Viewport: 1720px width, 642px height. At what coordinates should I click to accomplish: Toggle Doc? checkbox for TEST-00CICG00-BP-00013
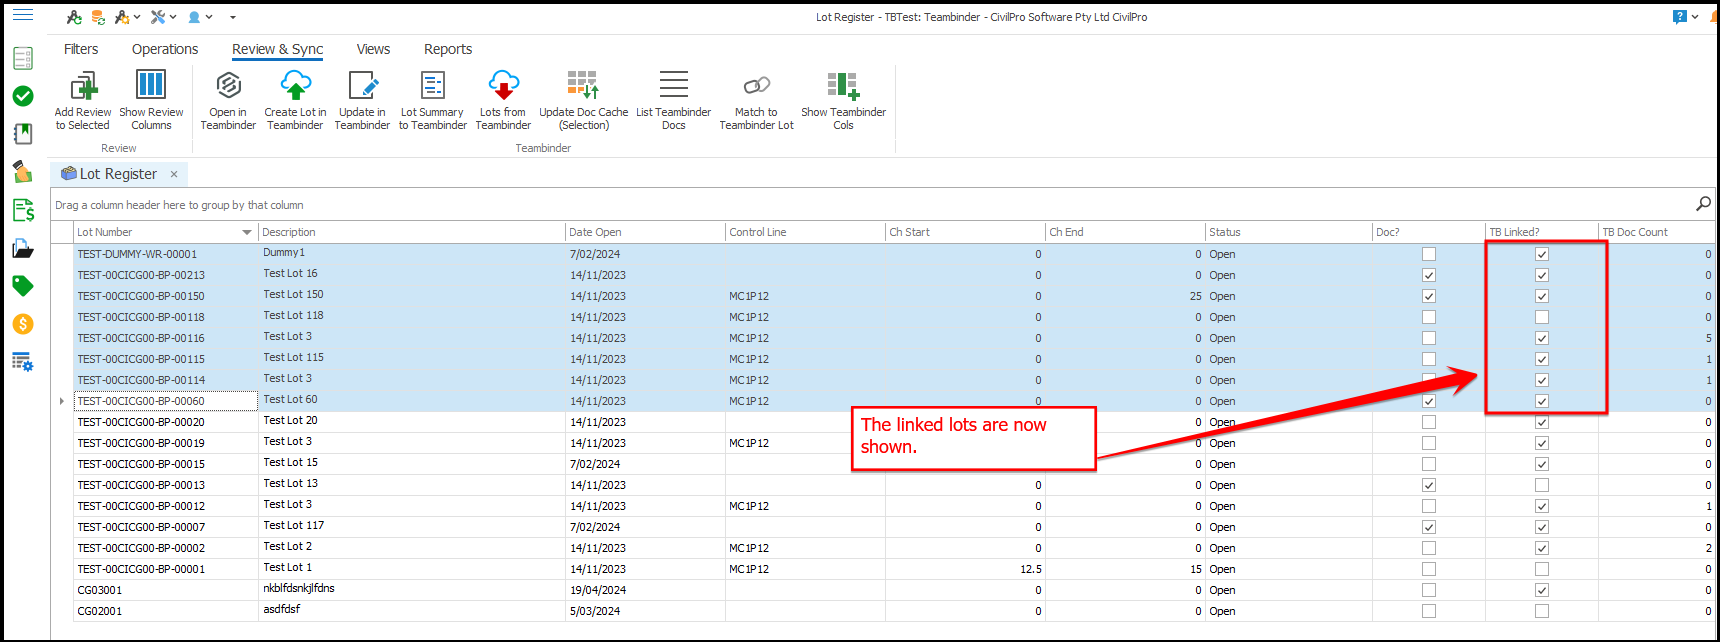[x=1429, y=485]
